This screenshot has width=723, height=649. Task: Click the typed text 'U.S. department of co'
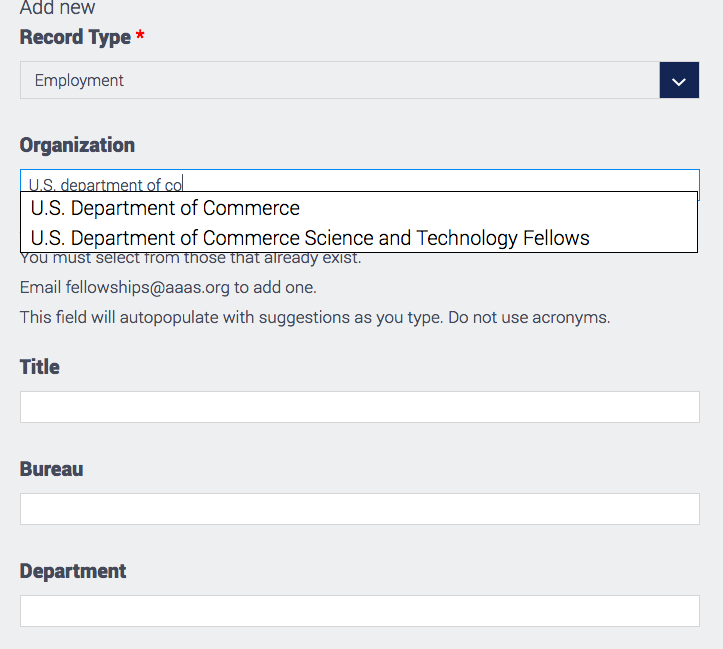tap(105, 185)
